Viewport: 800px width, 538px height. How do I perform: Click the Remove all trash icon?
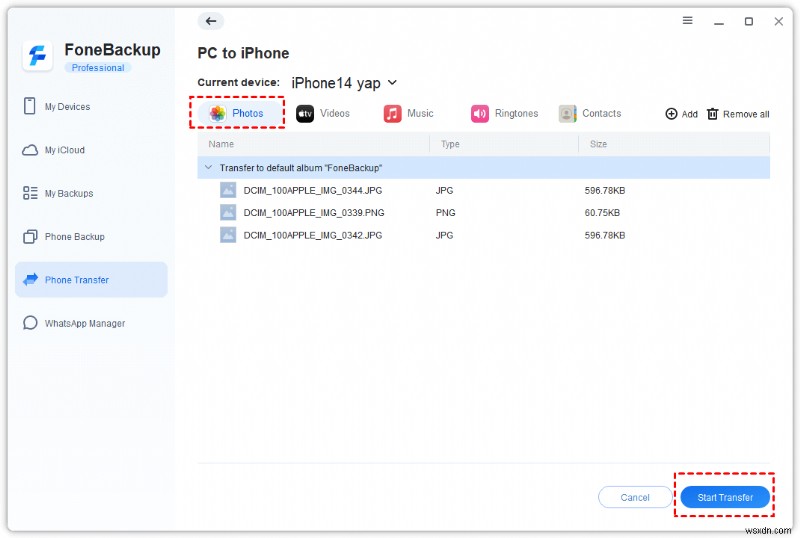point(712,114)
